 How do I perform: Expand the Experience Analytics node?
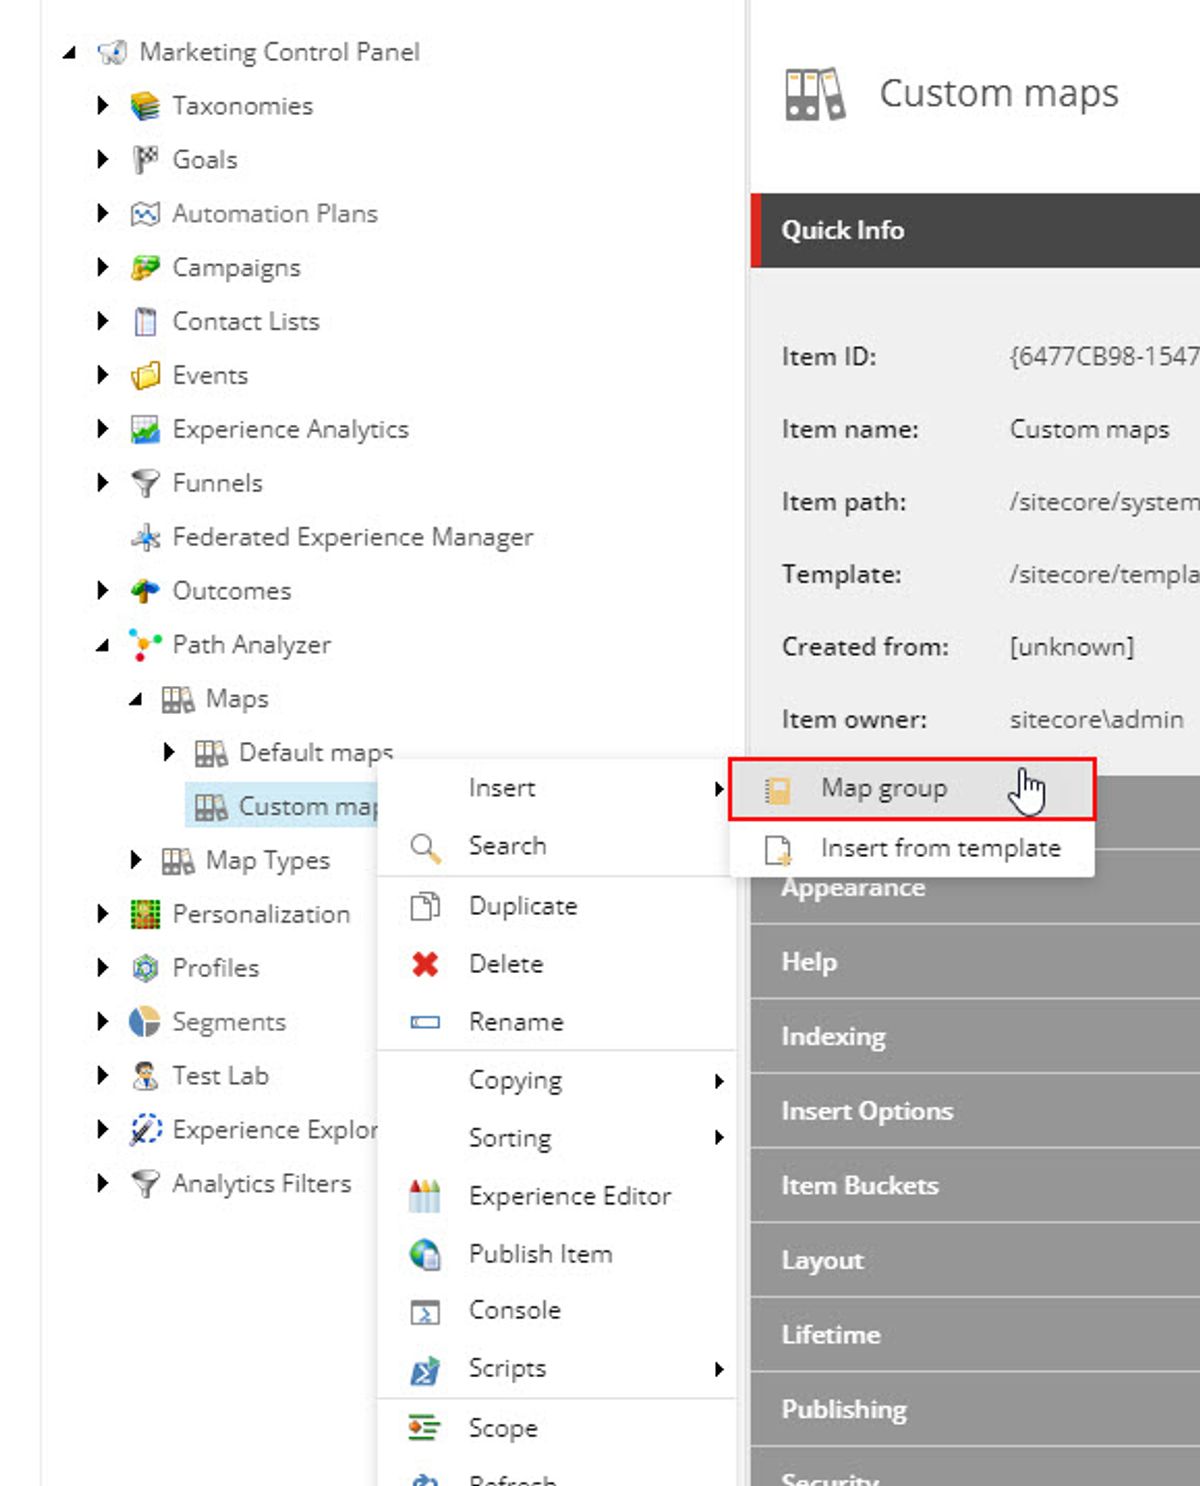click(102, 429)
